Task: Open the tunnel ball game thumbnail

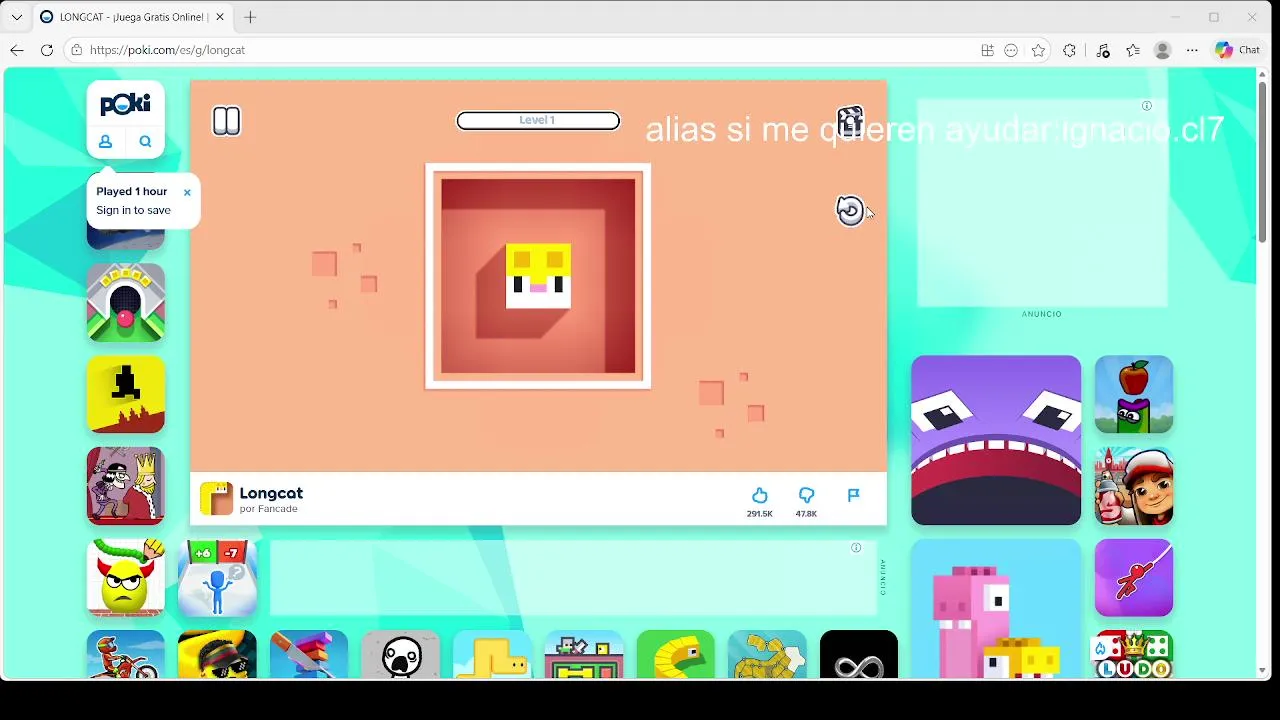Action: [x=125, y=303]
